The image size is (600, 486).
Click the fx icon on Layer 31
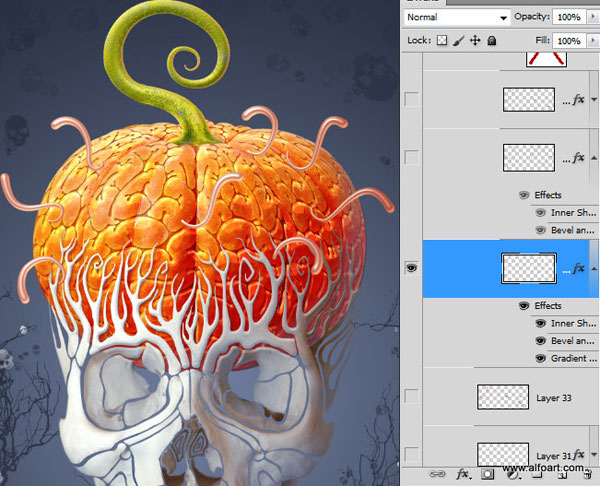tap(579, 454)
